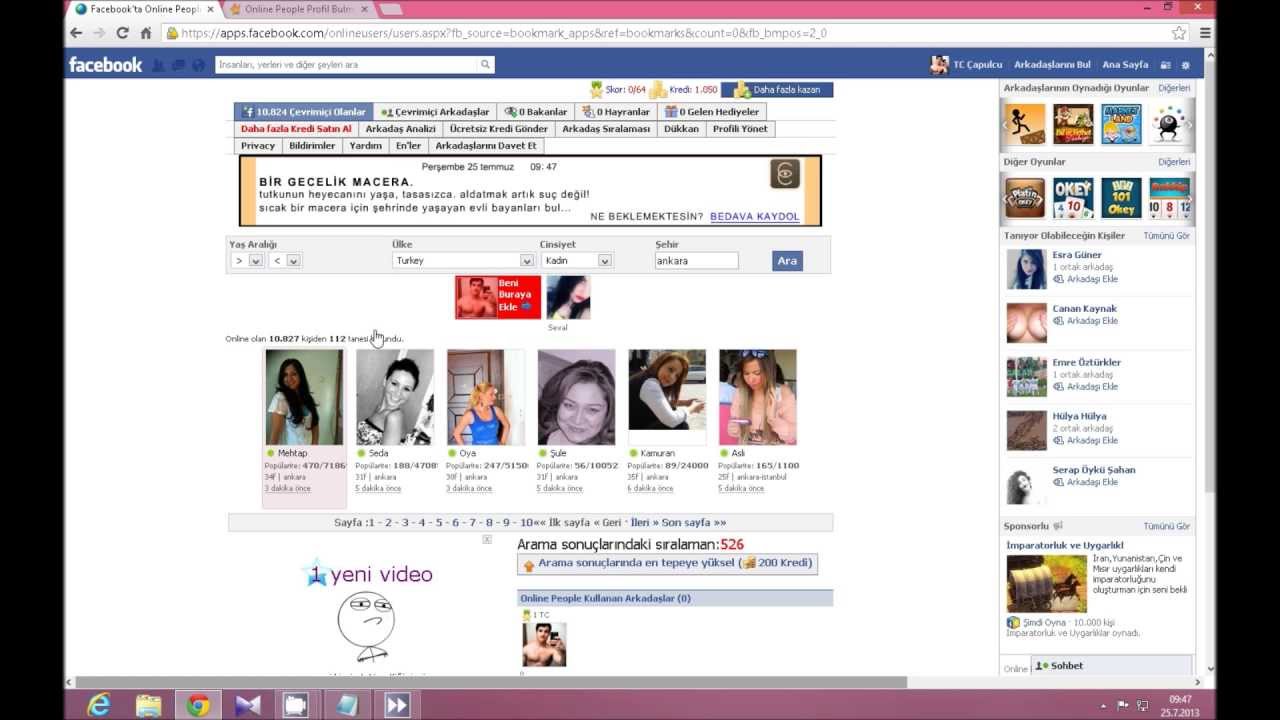
Task: Expand the Cinsiyet gender dropdown
Action: coord(576,260)
